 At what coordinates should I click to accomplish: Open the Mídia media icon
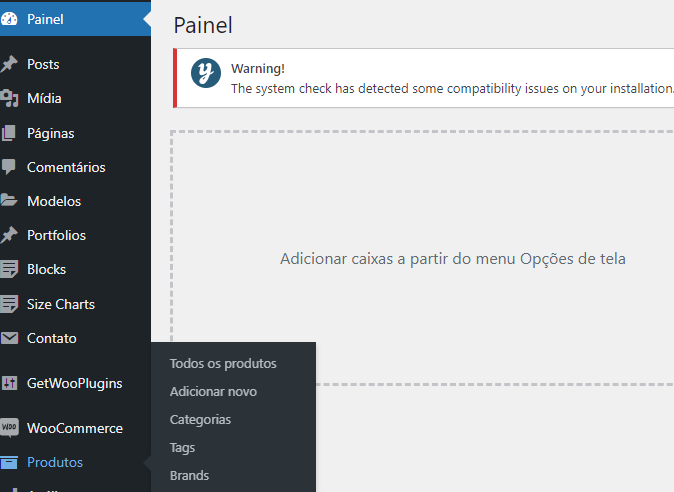tap(10, 98)
